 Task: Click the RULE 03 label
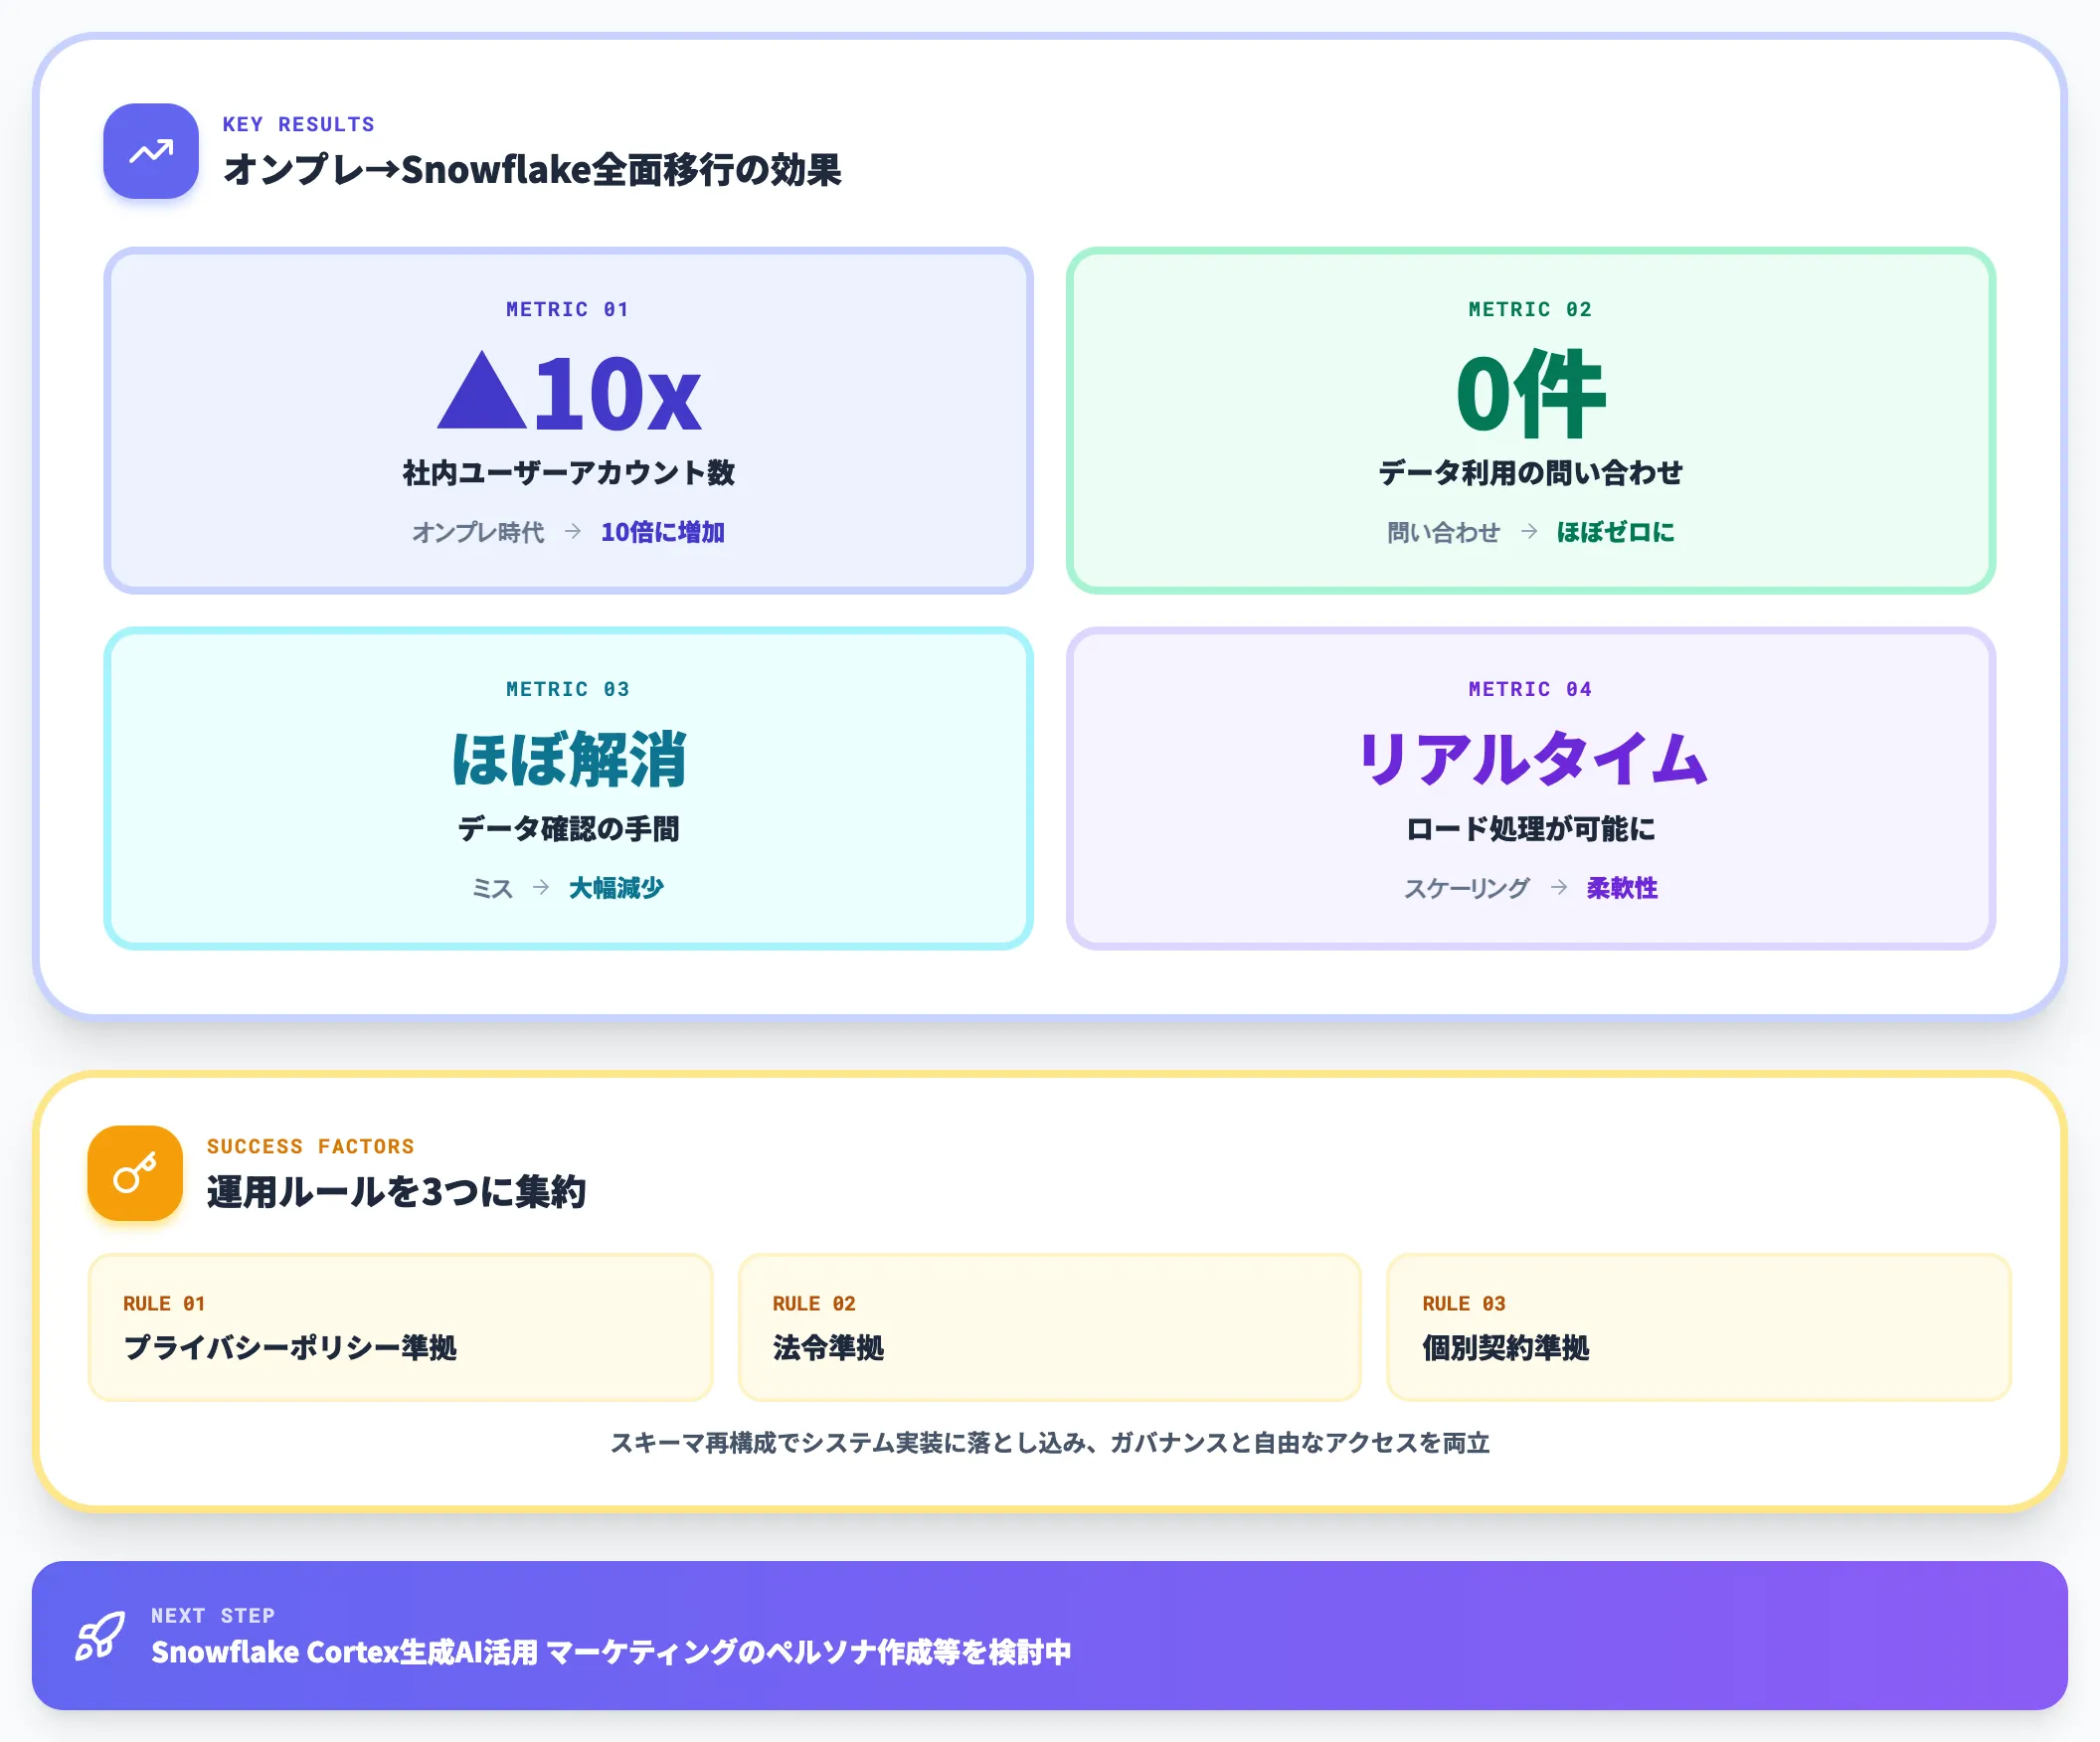[x=1464, y=1303]
